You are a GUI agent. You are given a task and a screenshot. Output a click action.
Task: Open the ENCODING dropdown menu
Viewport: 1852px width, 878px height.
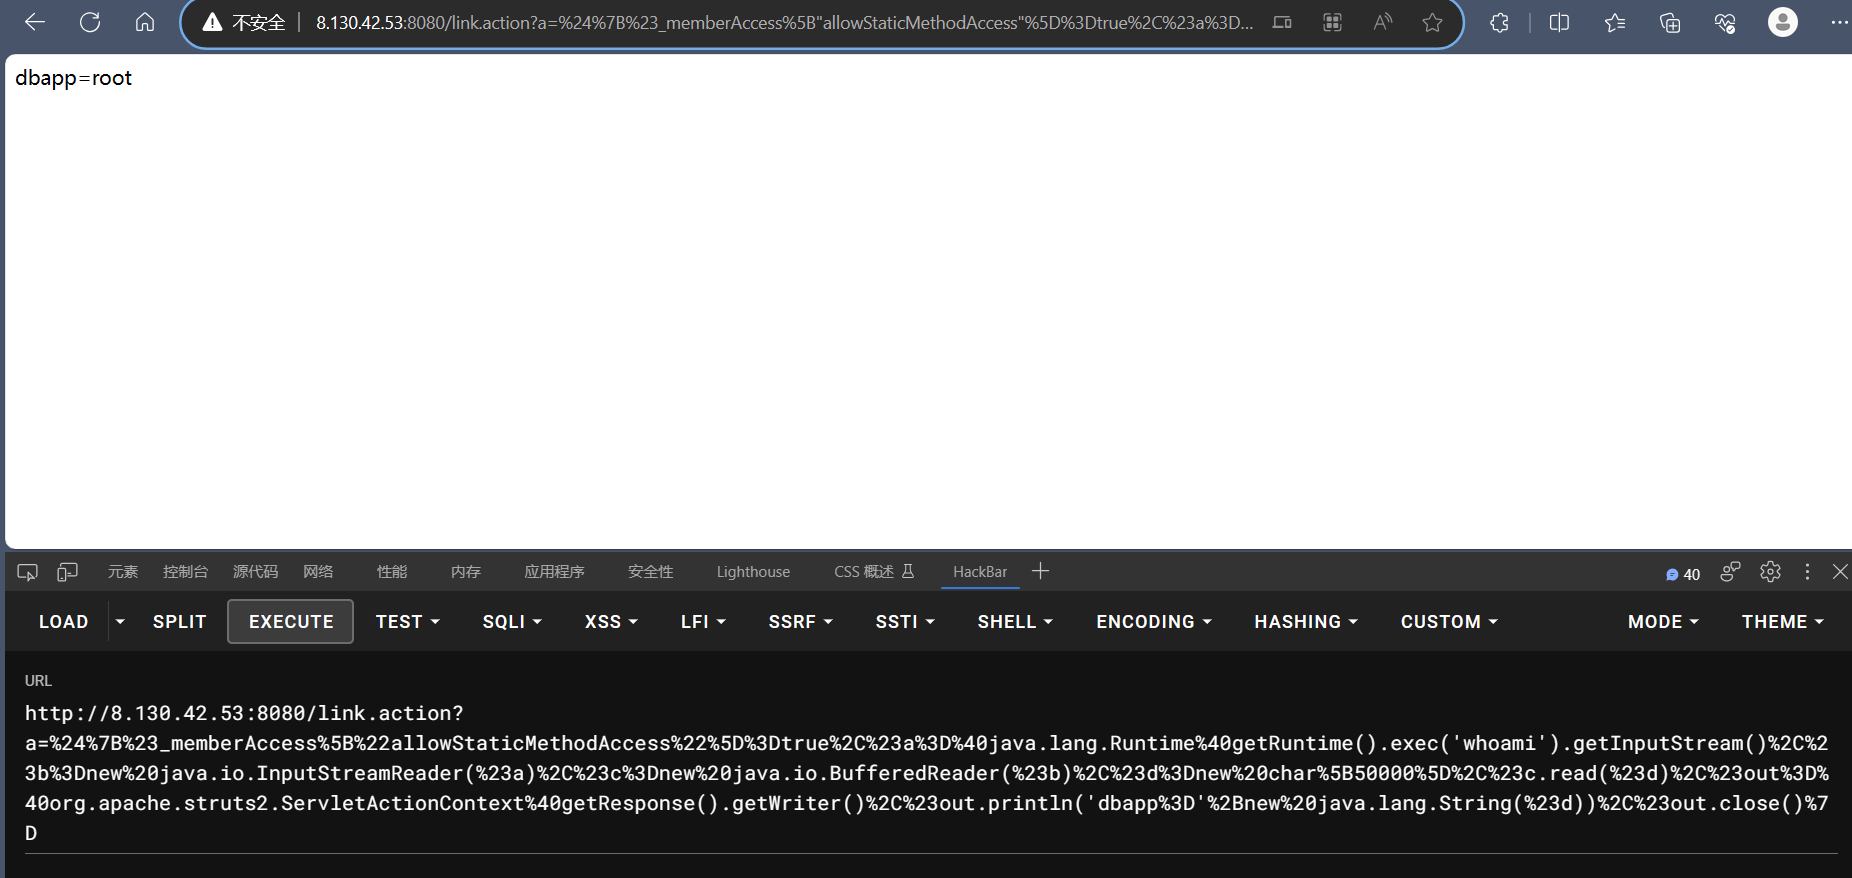point(1154,622)
